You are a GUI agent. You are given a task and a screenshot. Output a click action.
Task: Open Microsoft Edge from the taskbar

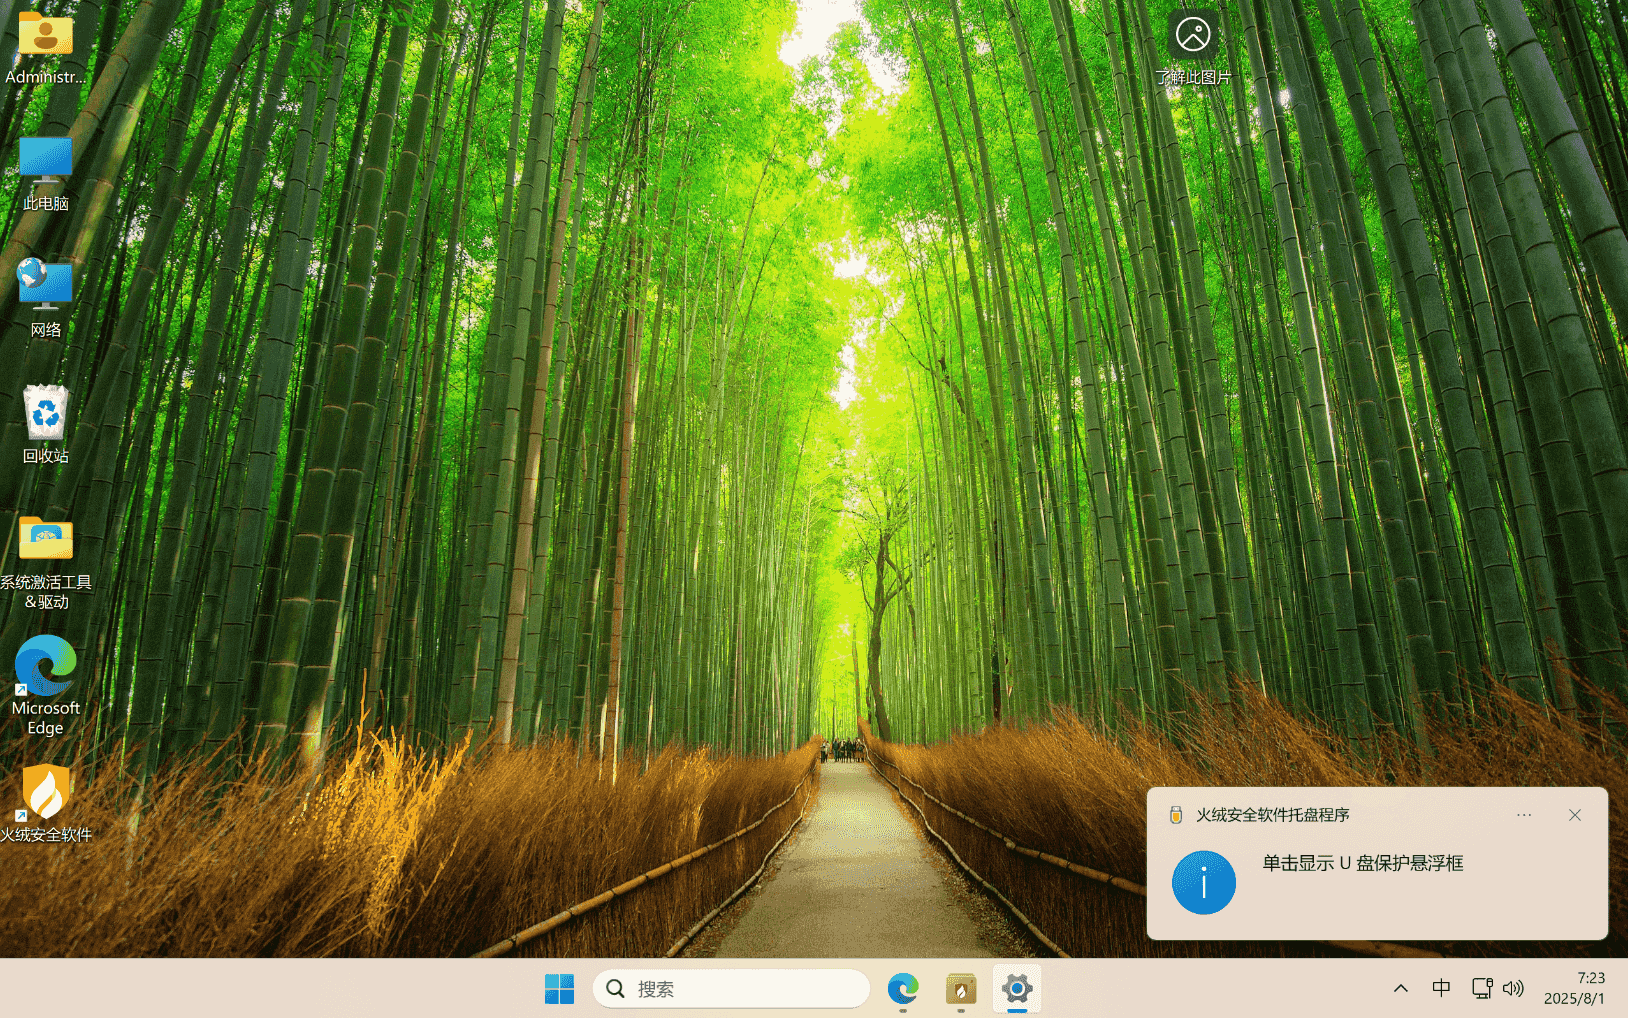[x=903, y=989]
